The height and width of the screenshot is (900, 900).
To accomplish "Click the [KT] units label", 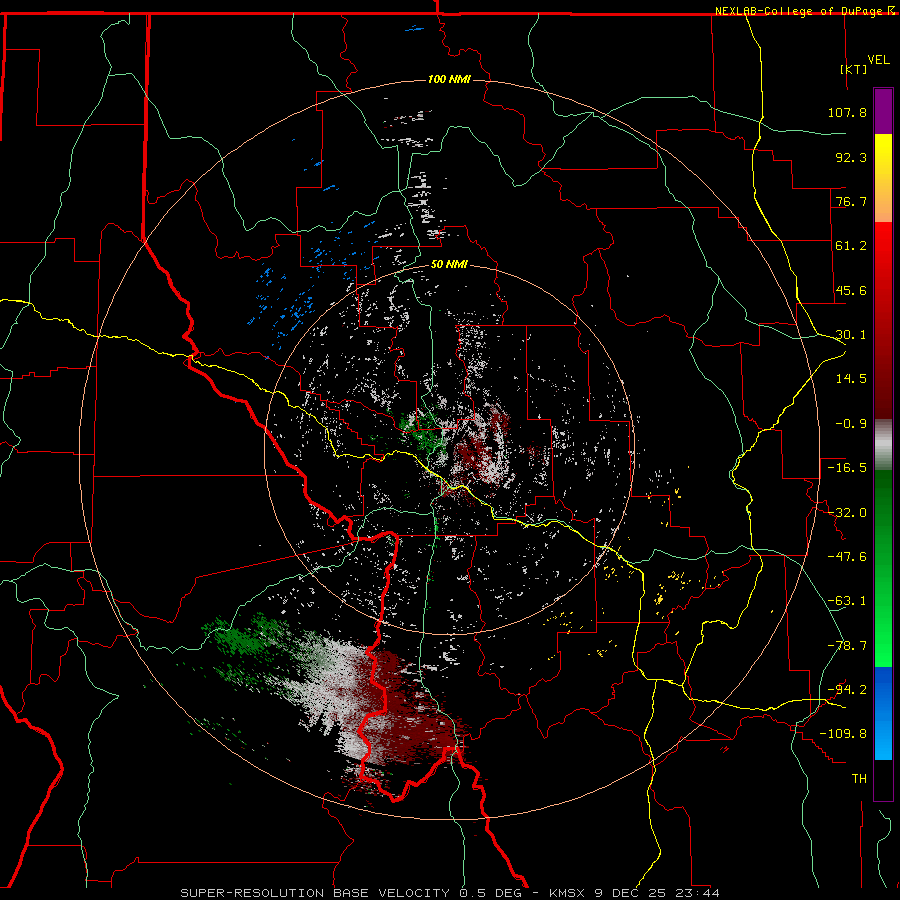I will 854,69.
